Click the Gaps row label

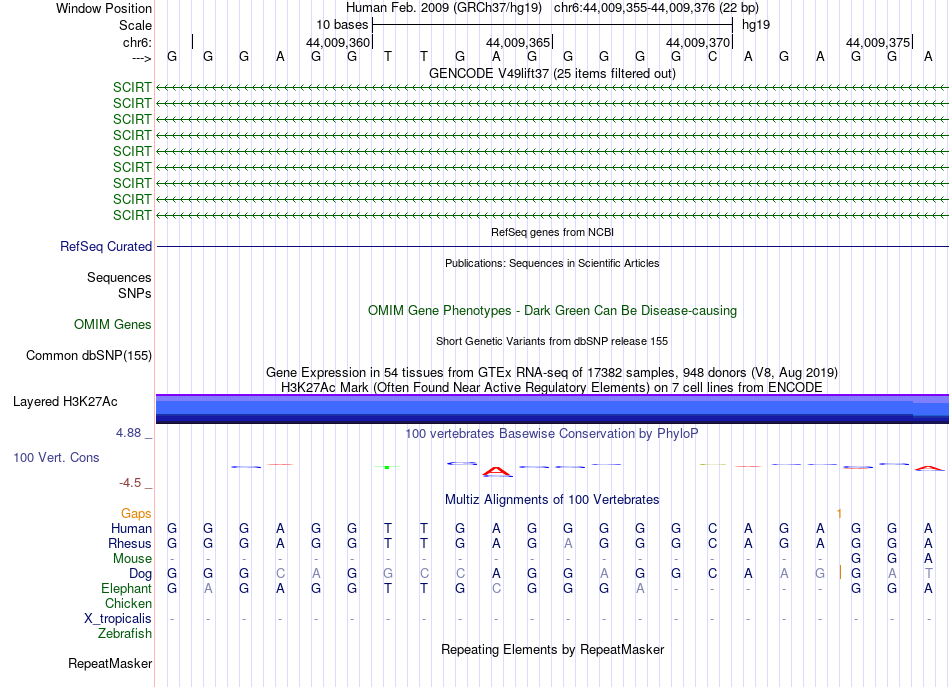(136, 514)
